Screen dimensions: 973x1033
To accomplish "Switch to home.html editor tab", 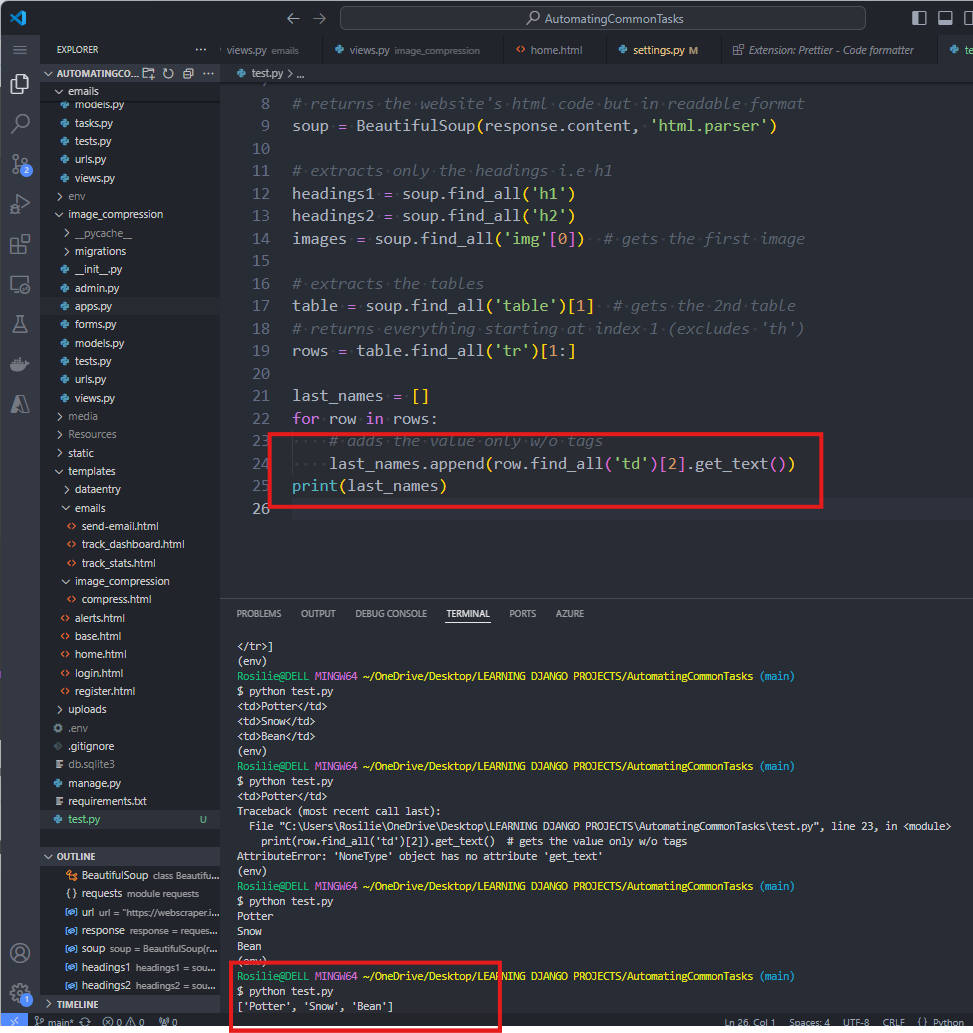I will 555,50.
